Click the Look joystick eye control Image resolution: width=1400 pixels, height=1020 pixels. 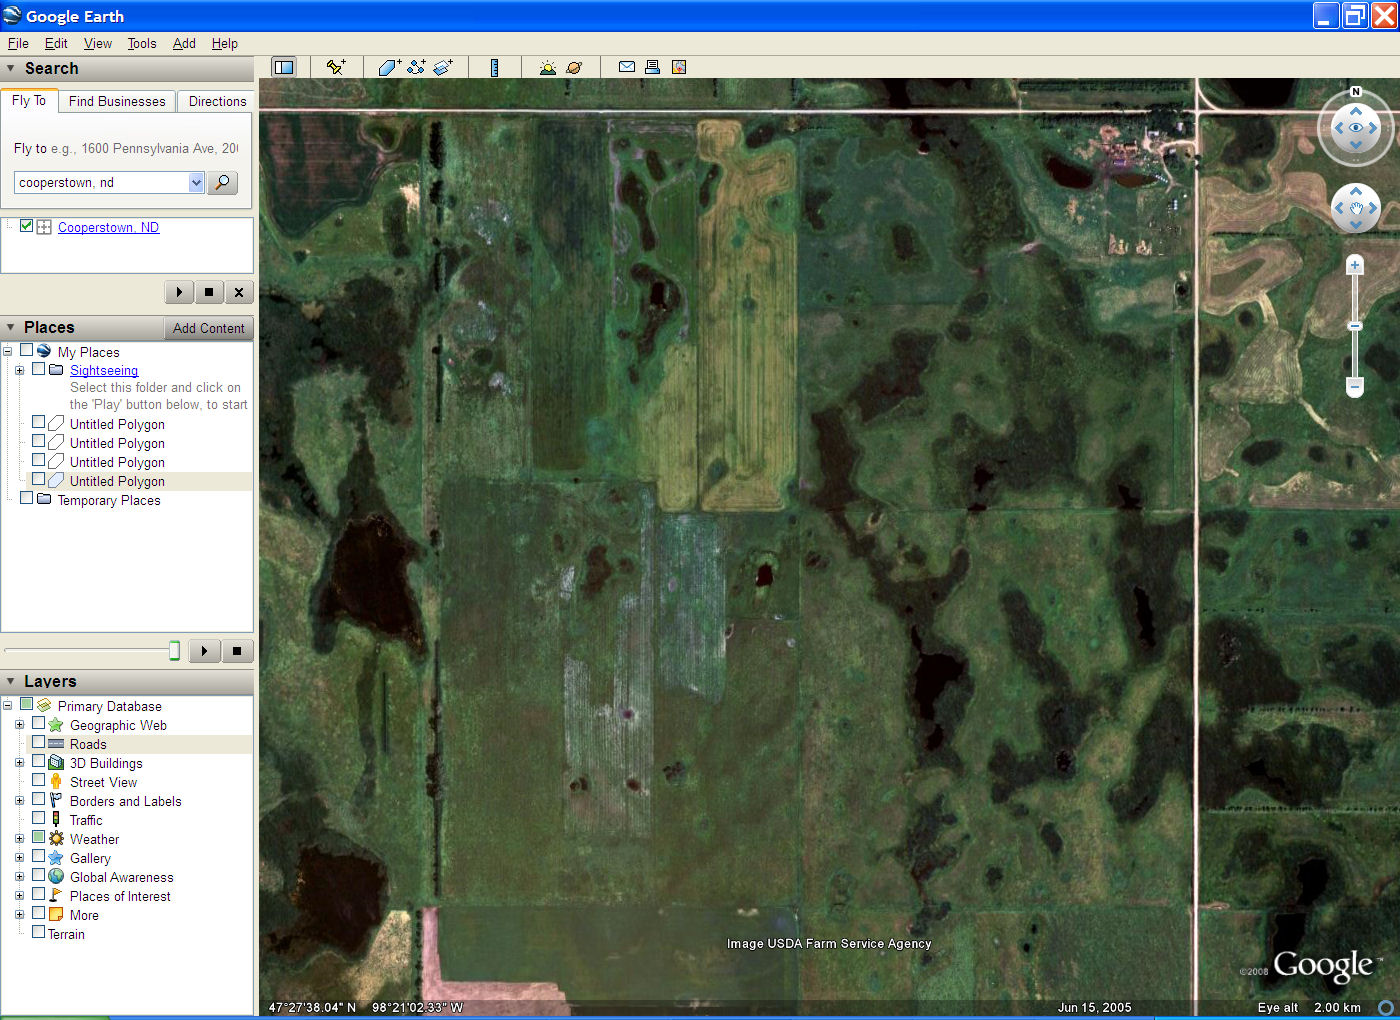[x=1356, y=128]
